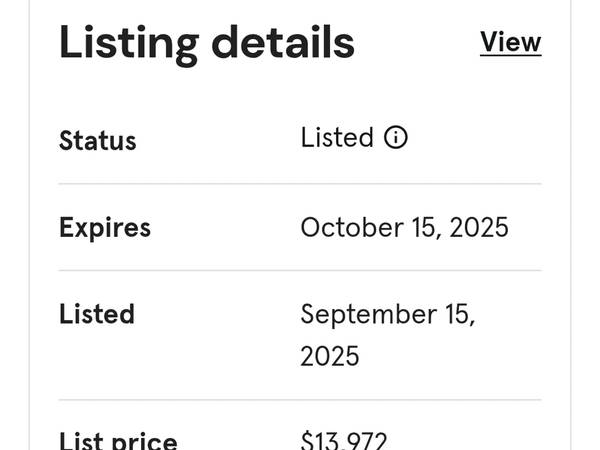Click the Status row label

pyautogui.click(x=98, y=140)
